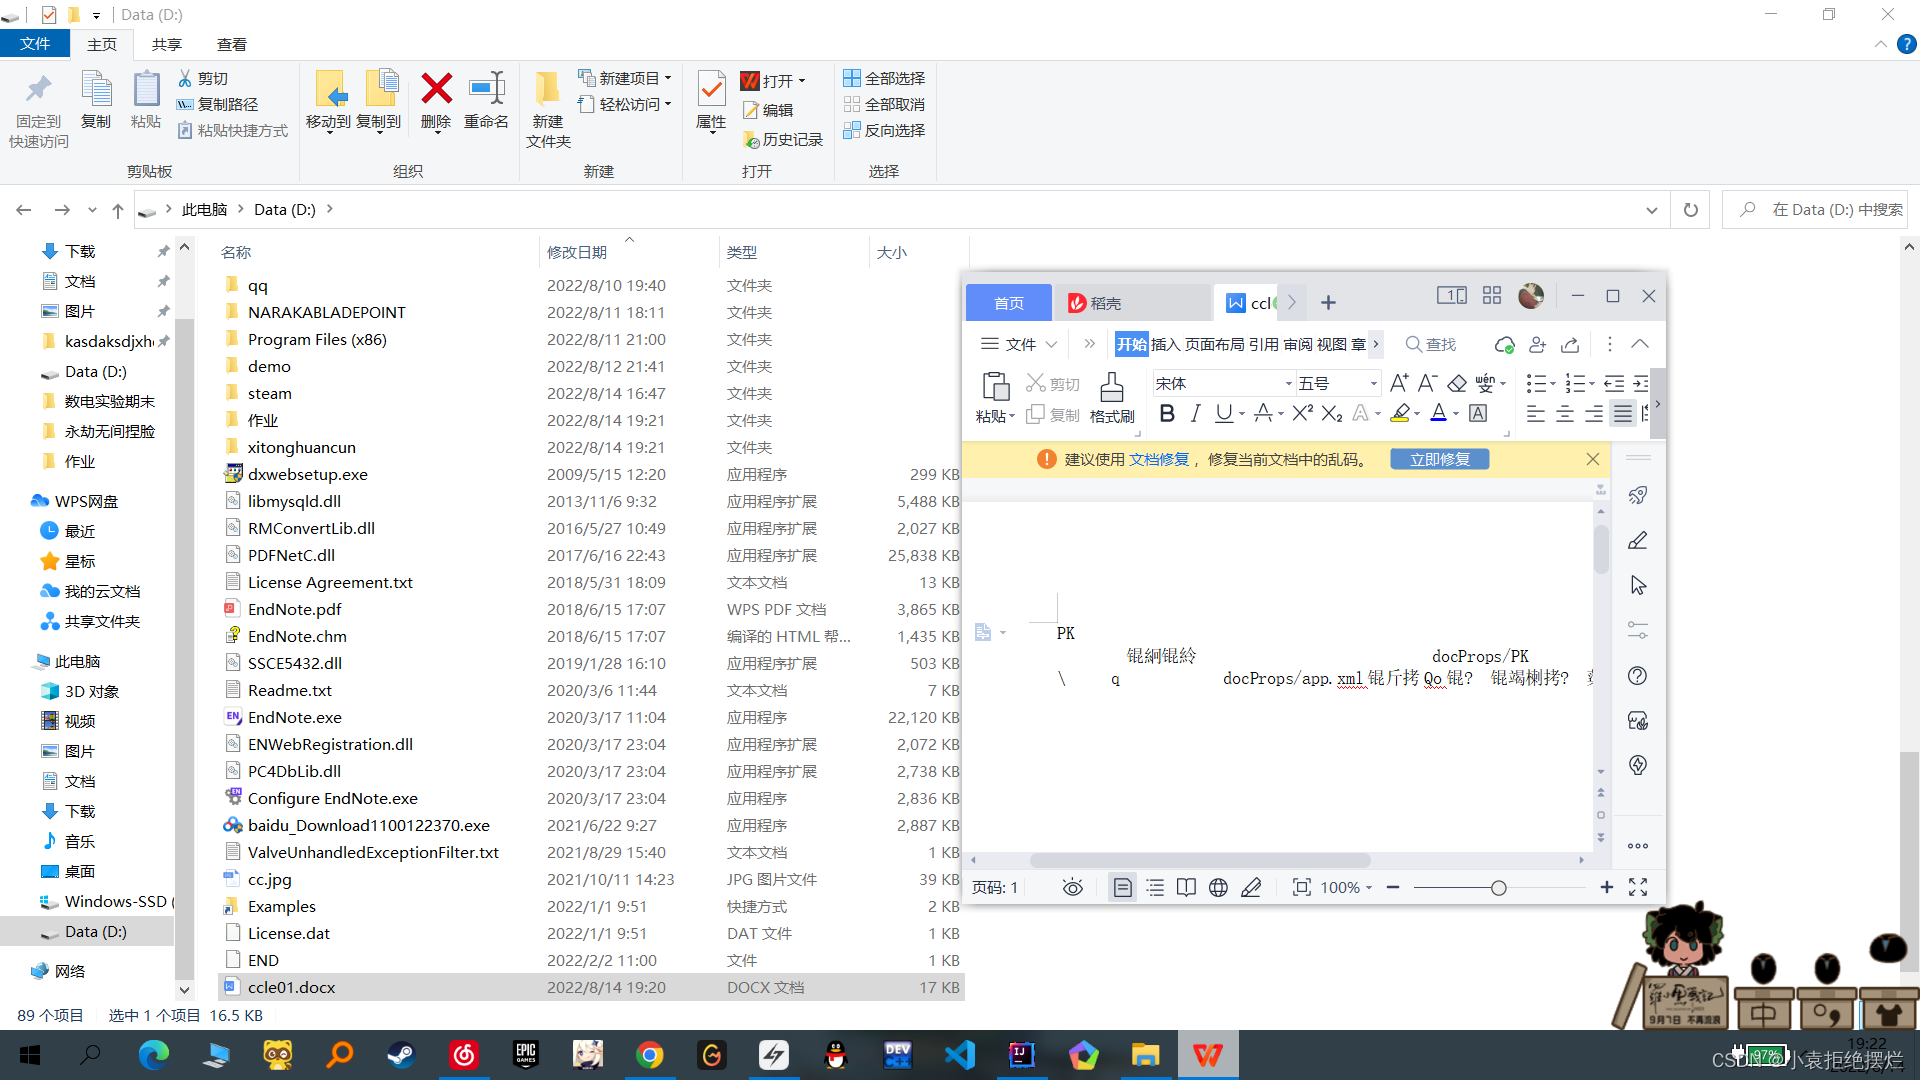This screenshot has width=1920, height=1080.
Task: Open the font name 宋体 dropdown
Action: coord(1288,384)
